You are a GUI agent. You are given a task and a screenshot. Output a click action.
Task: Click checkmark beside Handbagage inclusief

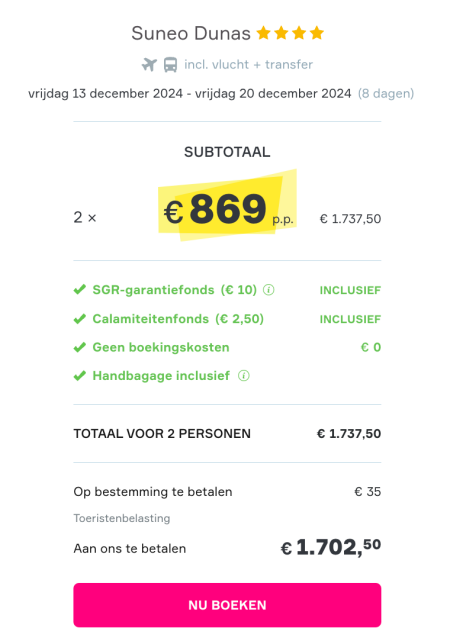(80, 376)
